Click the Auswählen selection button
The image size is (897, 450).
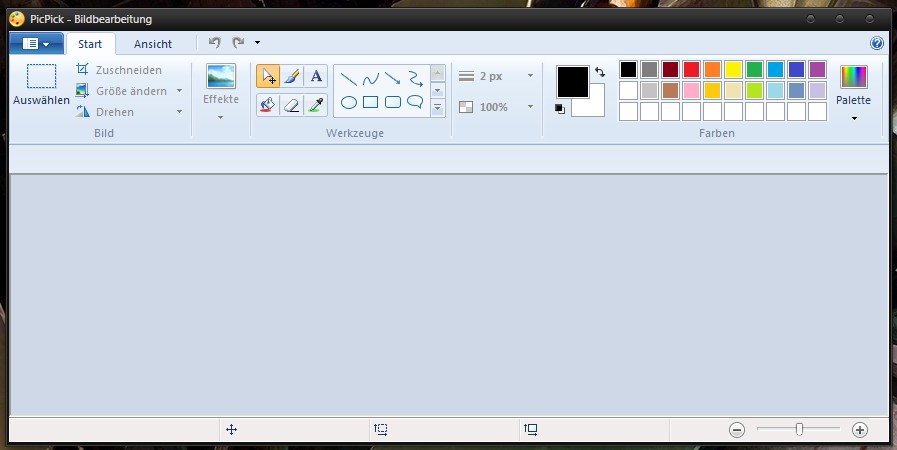41,85
